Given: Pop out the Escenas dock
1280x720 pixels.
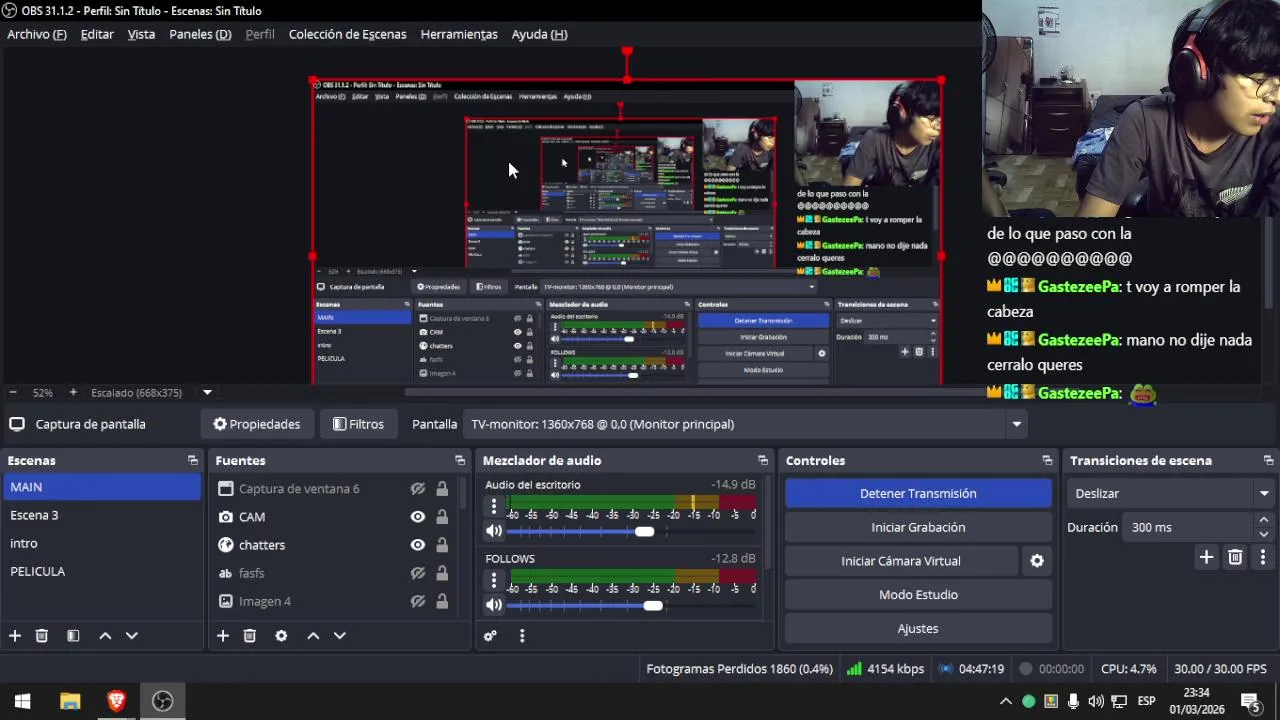Looking at the screenshot, I should (x=193, y=461).
